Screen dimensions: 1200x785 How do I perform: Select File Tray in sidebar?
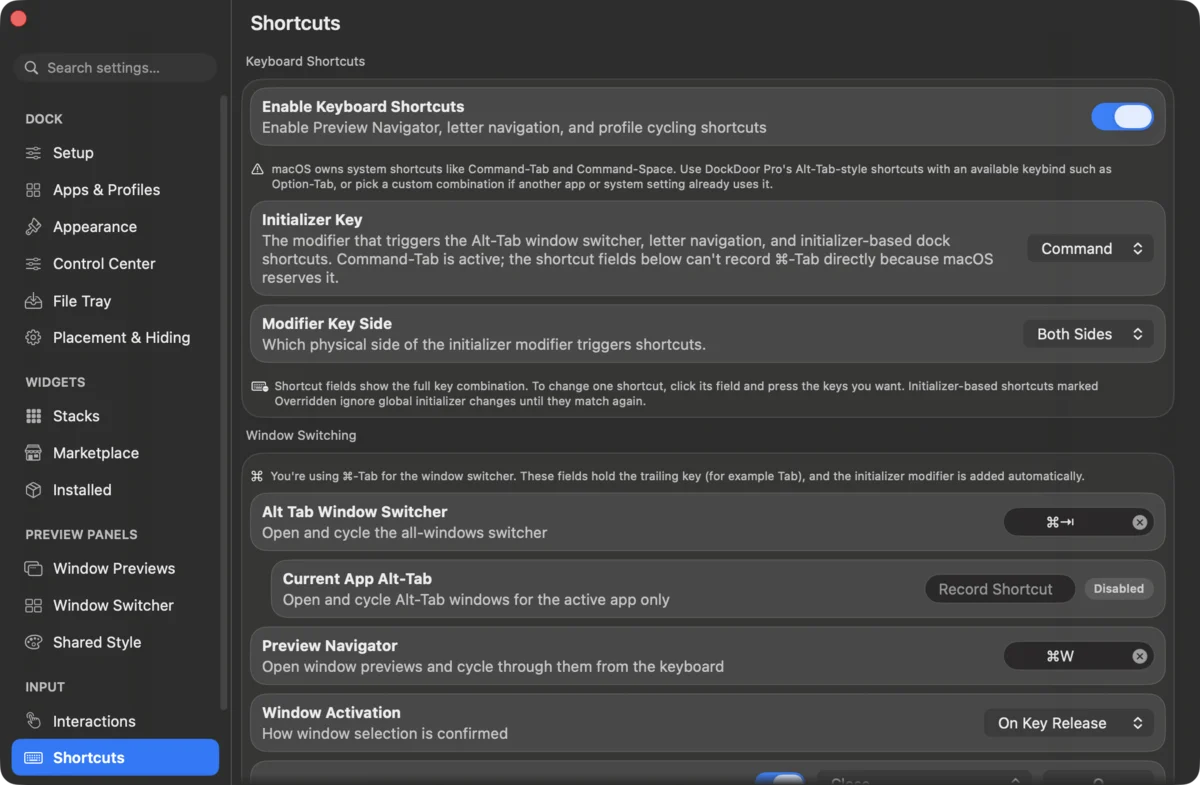[115, 301]
